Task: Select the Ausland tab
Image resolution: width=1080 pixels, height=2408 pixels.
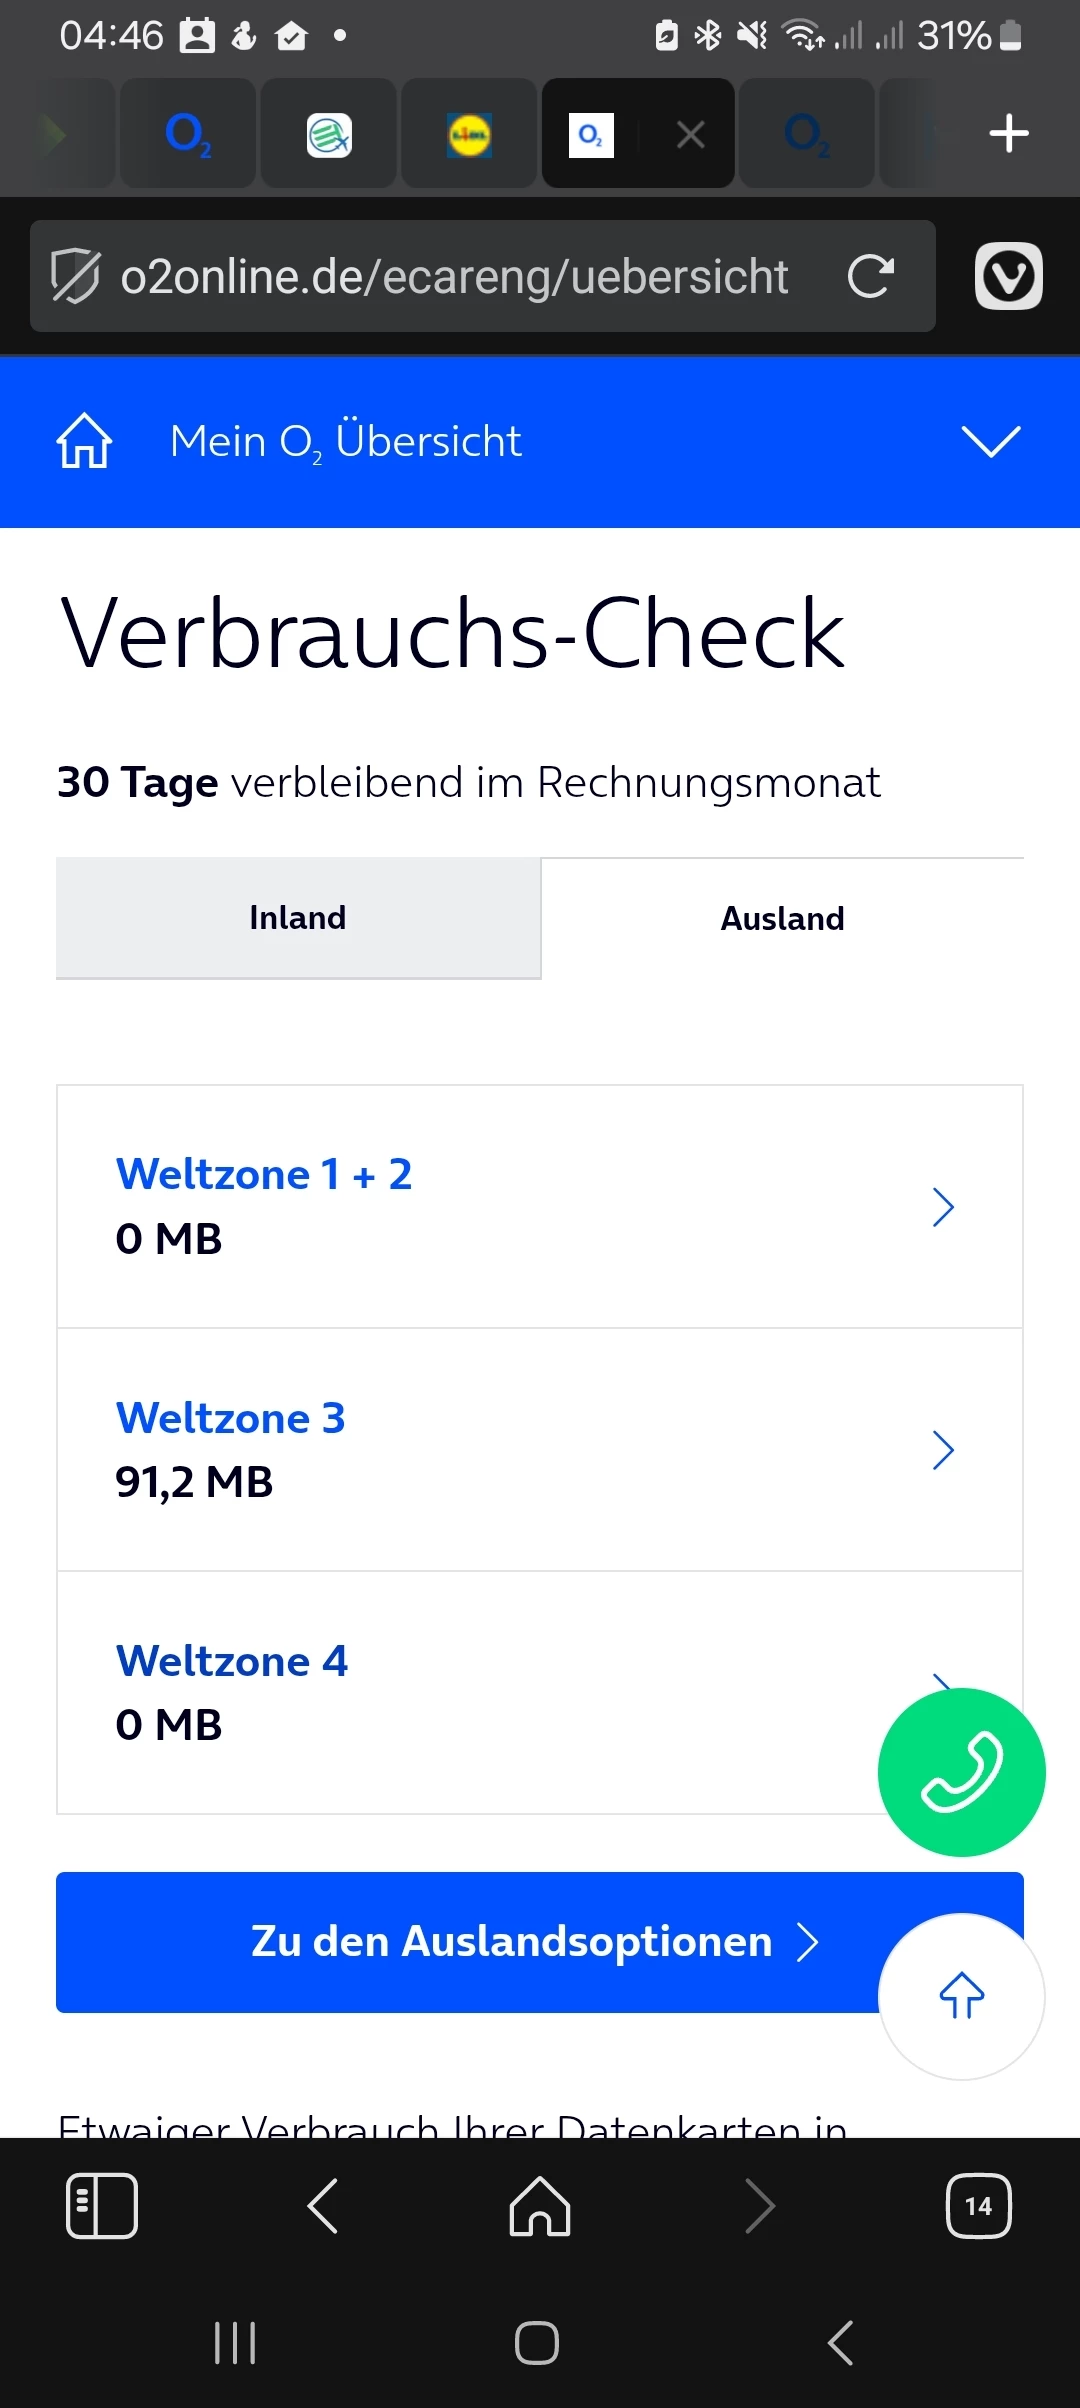Action: 782,918
